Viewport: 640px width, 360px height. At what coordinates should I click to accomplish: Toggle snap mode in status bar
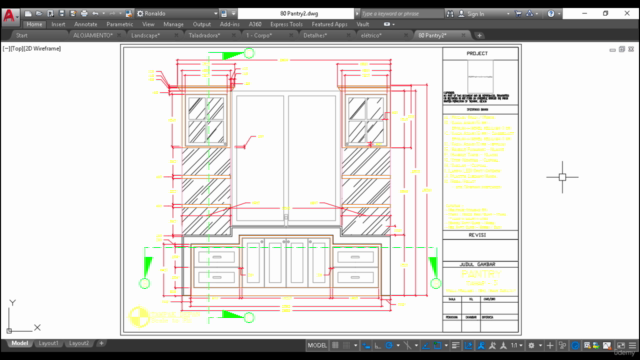point(347,345)
